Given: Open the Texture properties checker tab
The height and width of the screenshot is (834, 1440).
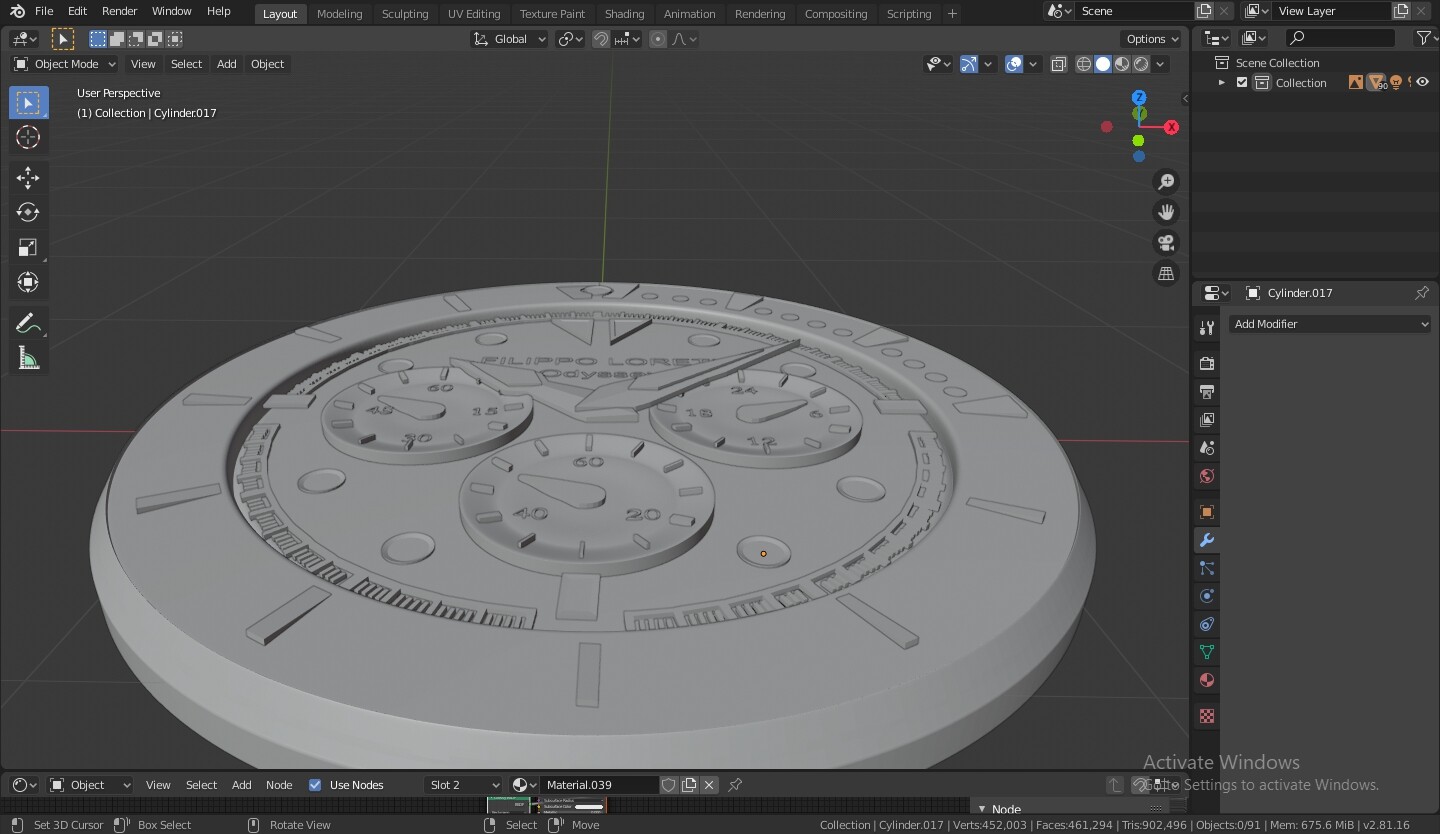Looking at the screenshot, I should click(x=1207, y=716).
